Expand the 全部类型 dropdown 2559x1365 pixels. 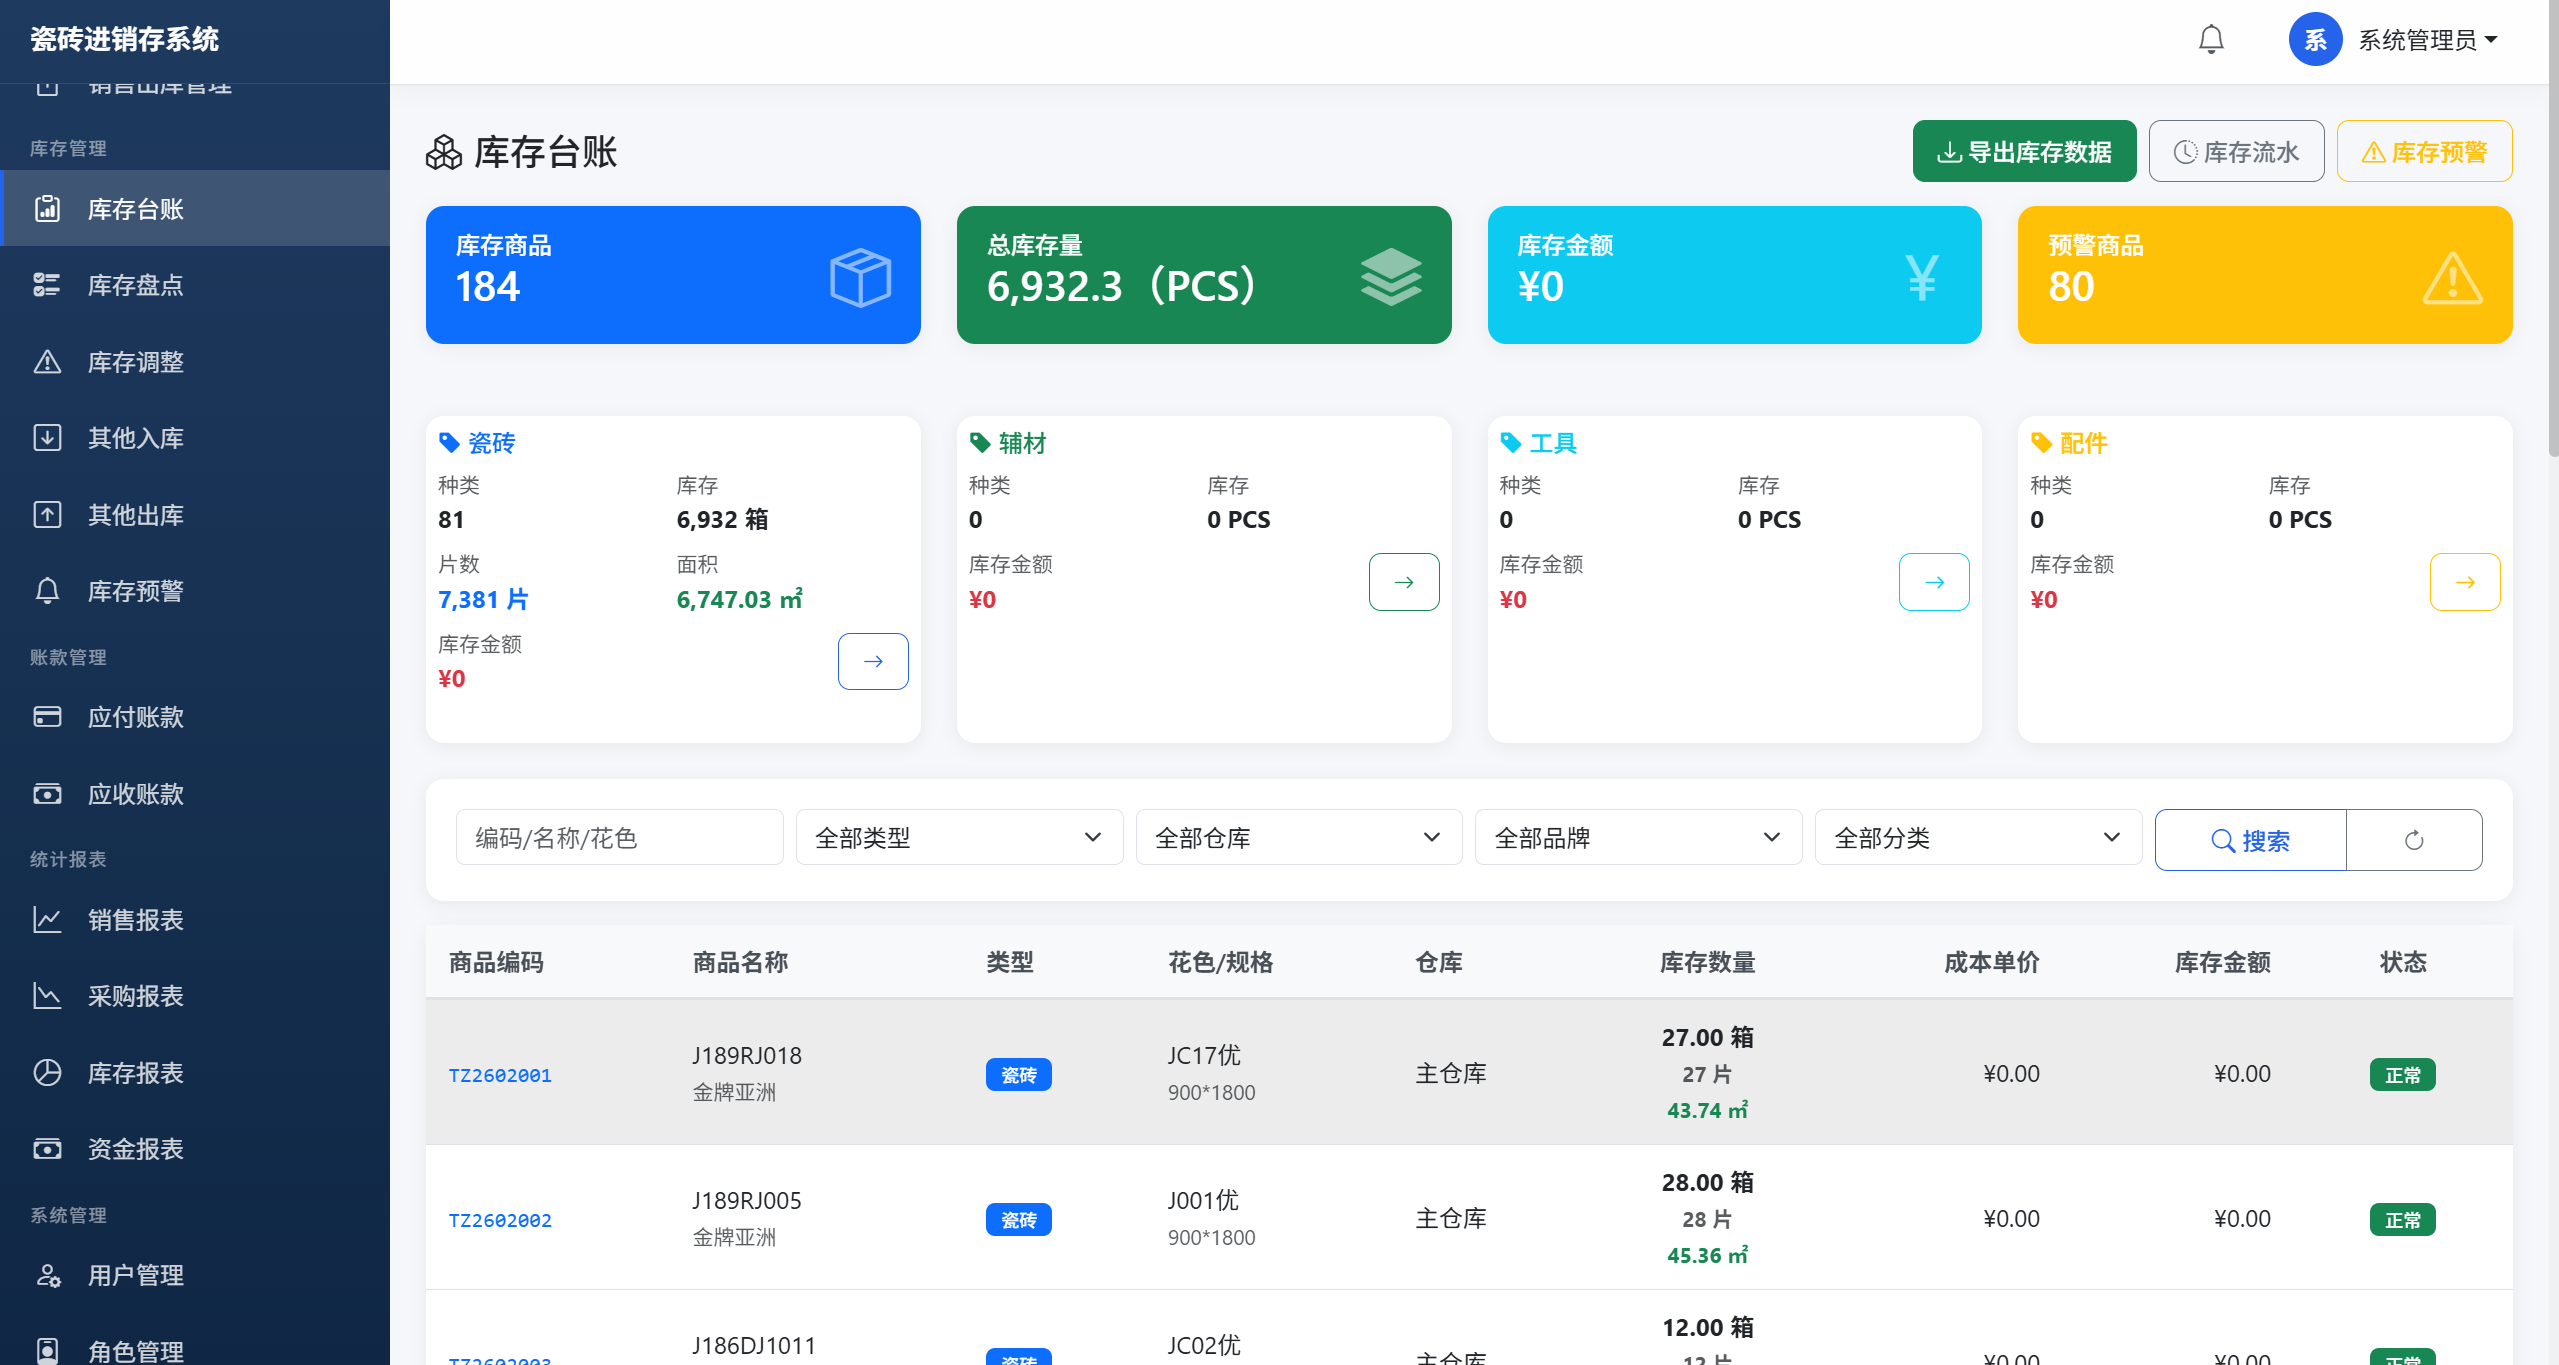tap(959, 838)
